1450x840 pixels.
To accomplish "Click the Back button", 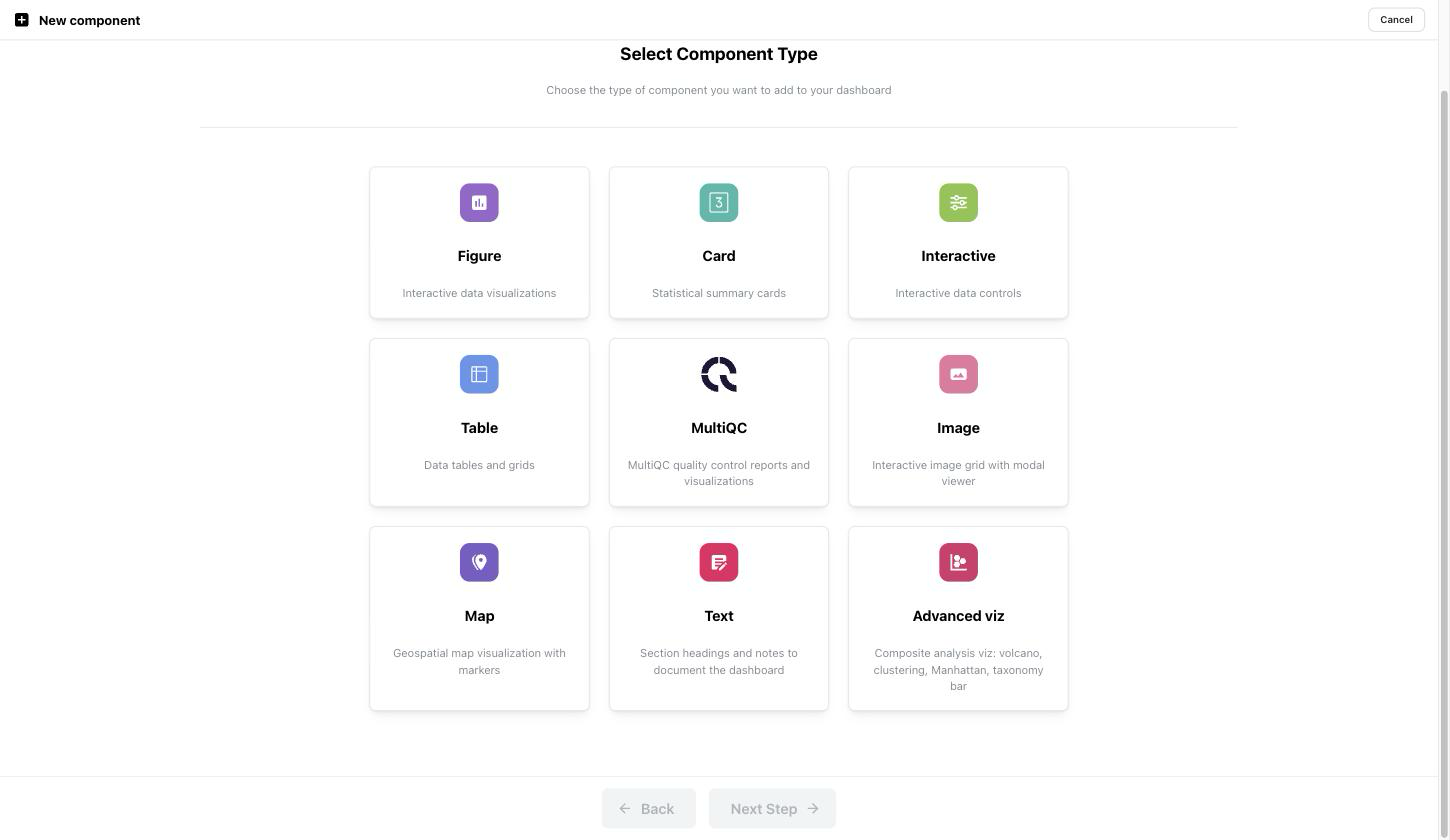I will [648, 809].
